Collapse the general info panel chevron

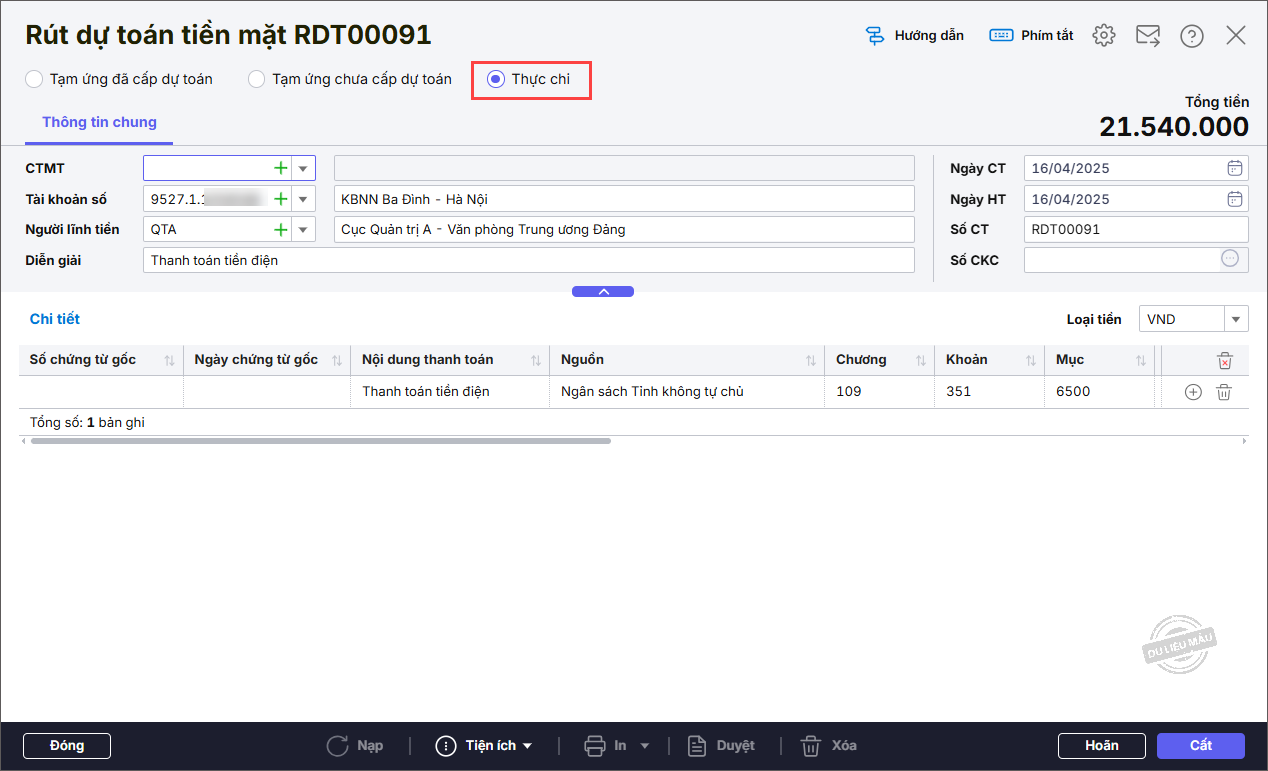coord(603,292)
